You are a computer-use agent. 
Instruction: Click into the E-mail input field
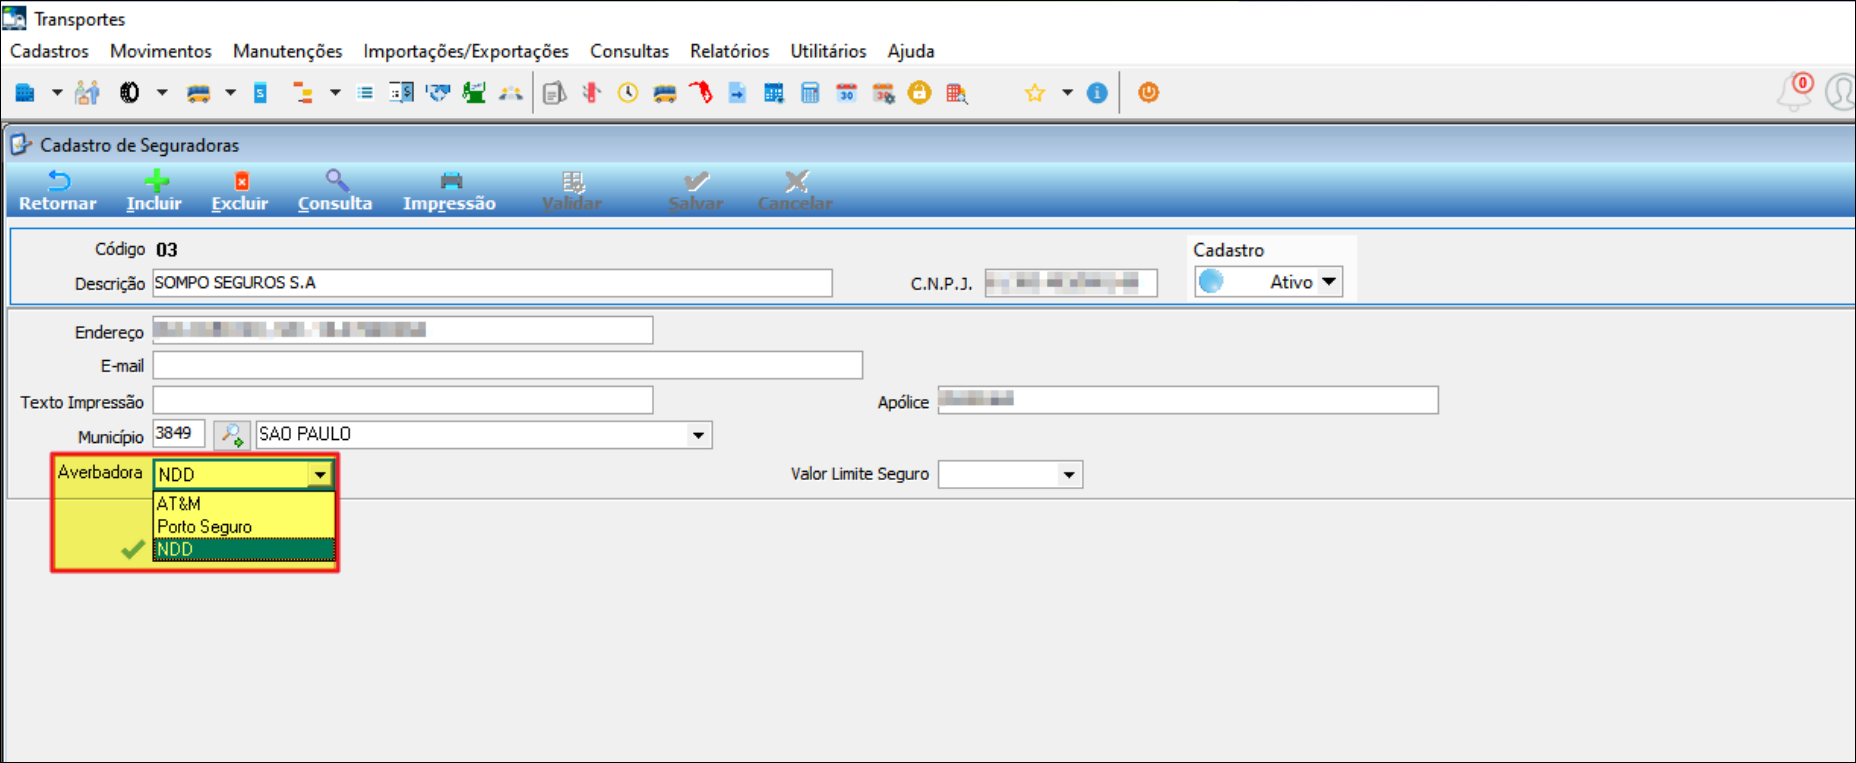click(x=507, y=366)
